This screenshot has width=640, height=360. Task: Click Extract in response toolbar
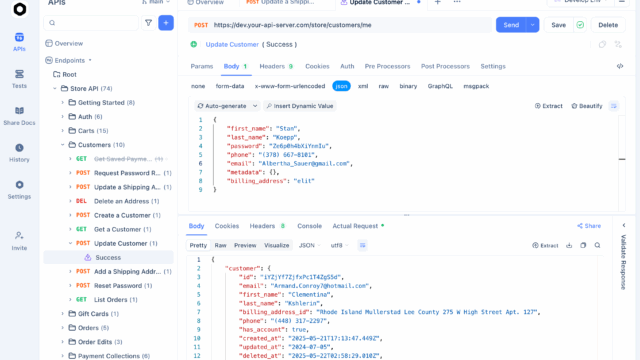(x=545, y=245)
